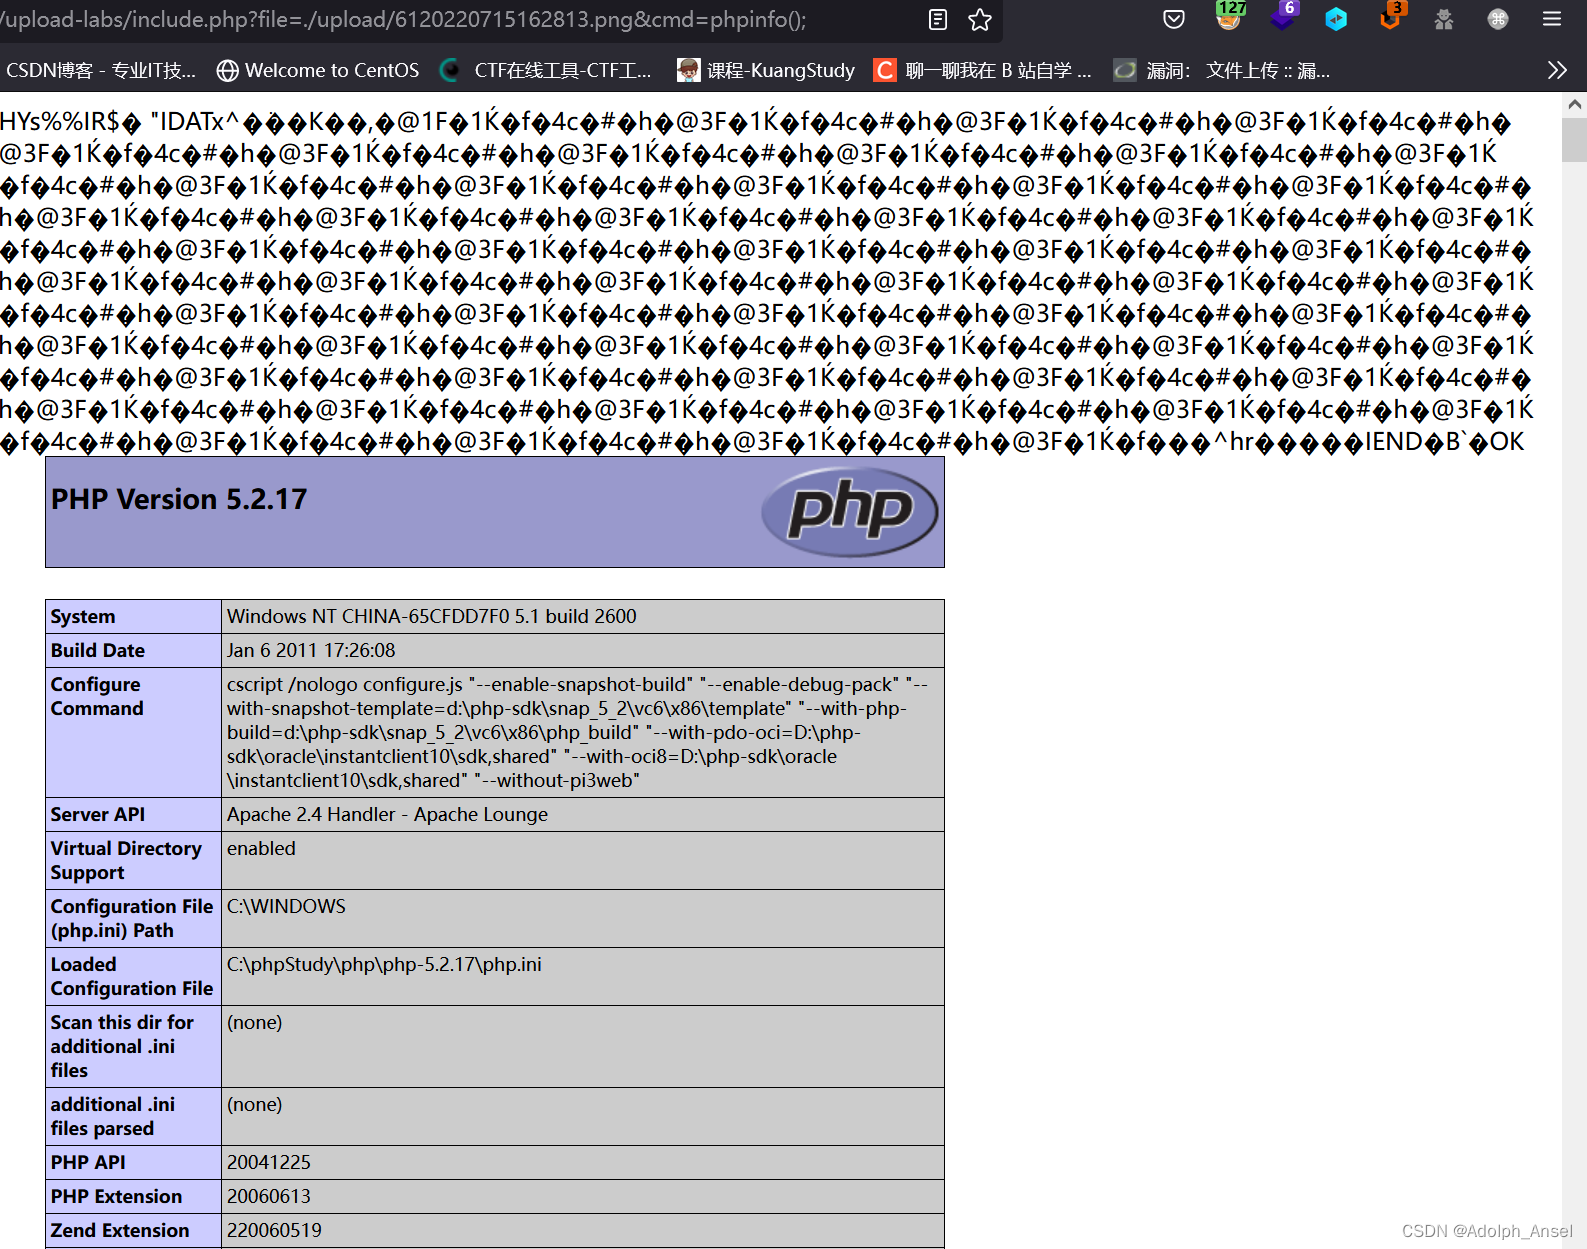This screenshot has height=1249, width=1587.
Task: Select the Server API label
Action: [98, 815]
